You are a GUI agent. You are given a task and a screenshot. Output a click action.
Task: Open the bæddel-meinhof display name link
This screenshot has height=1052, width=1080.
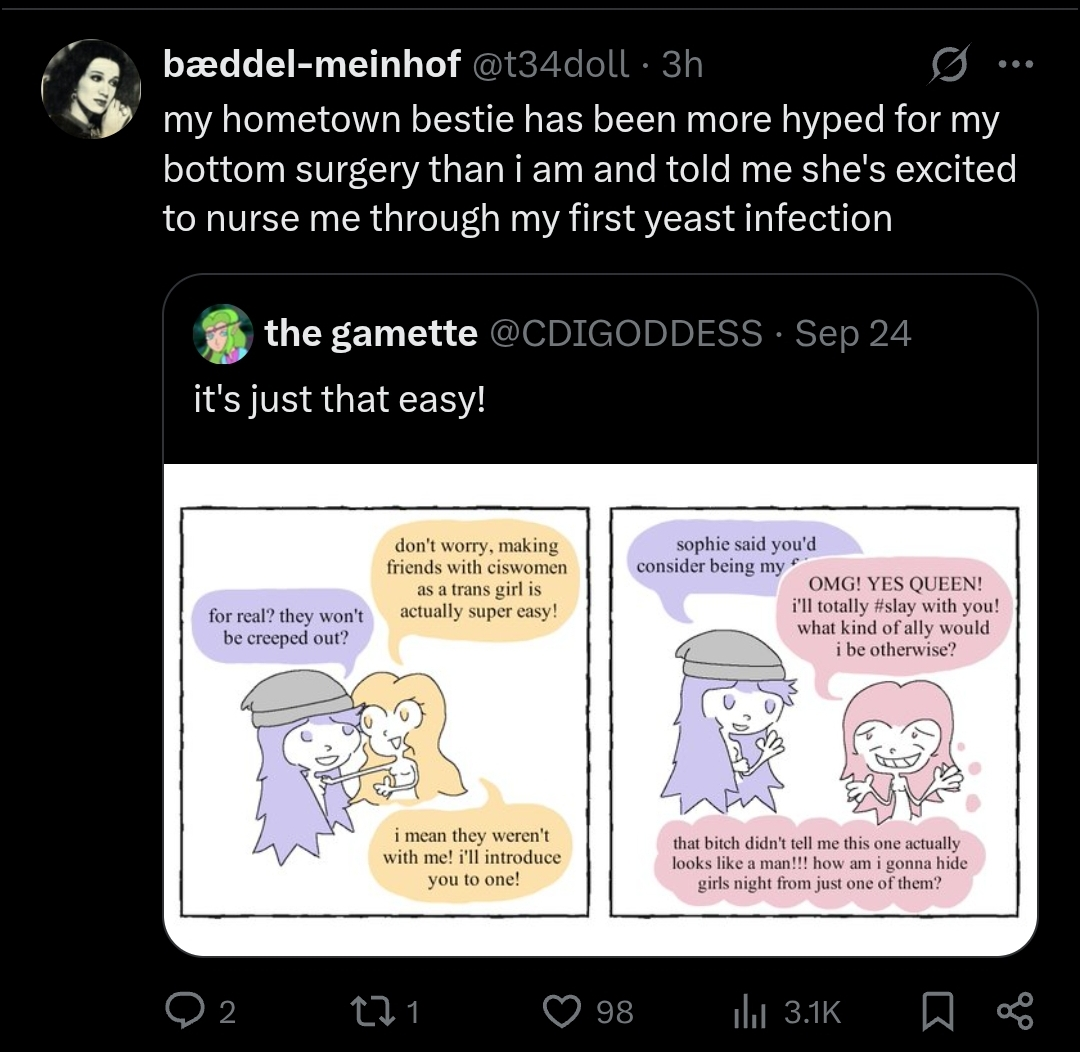[x=312, y=65]
